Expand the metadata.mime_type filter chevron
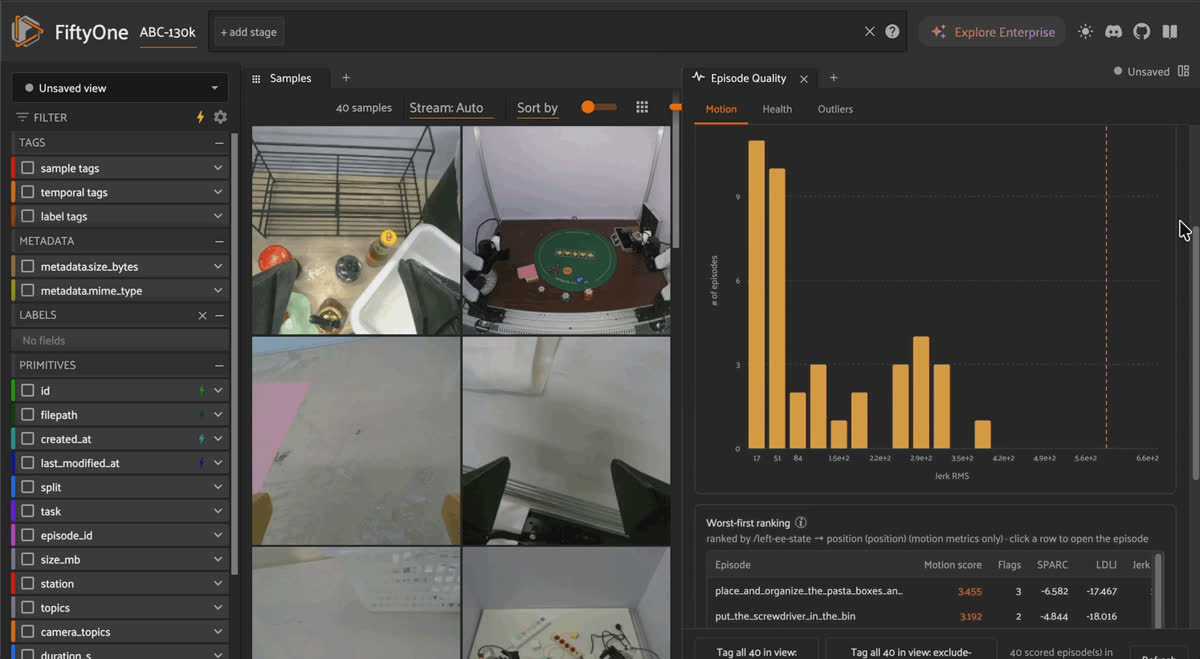Screen dimensions: 1200x659 (218, 291)
